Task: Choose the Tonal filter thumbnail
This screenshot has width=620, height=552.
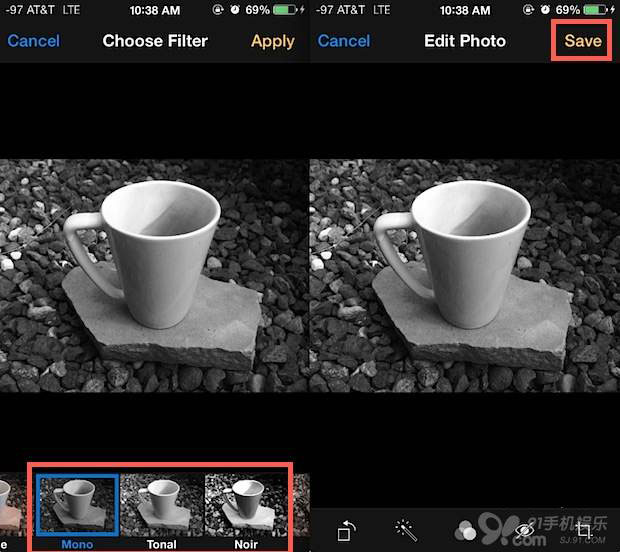Action: coord(161,504)
